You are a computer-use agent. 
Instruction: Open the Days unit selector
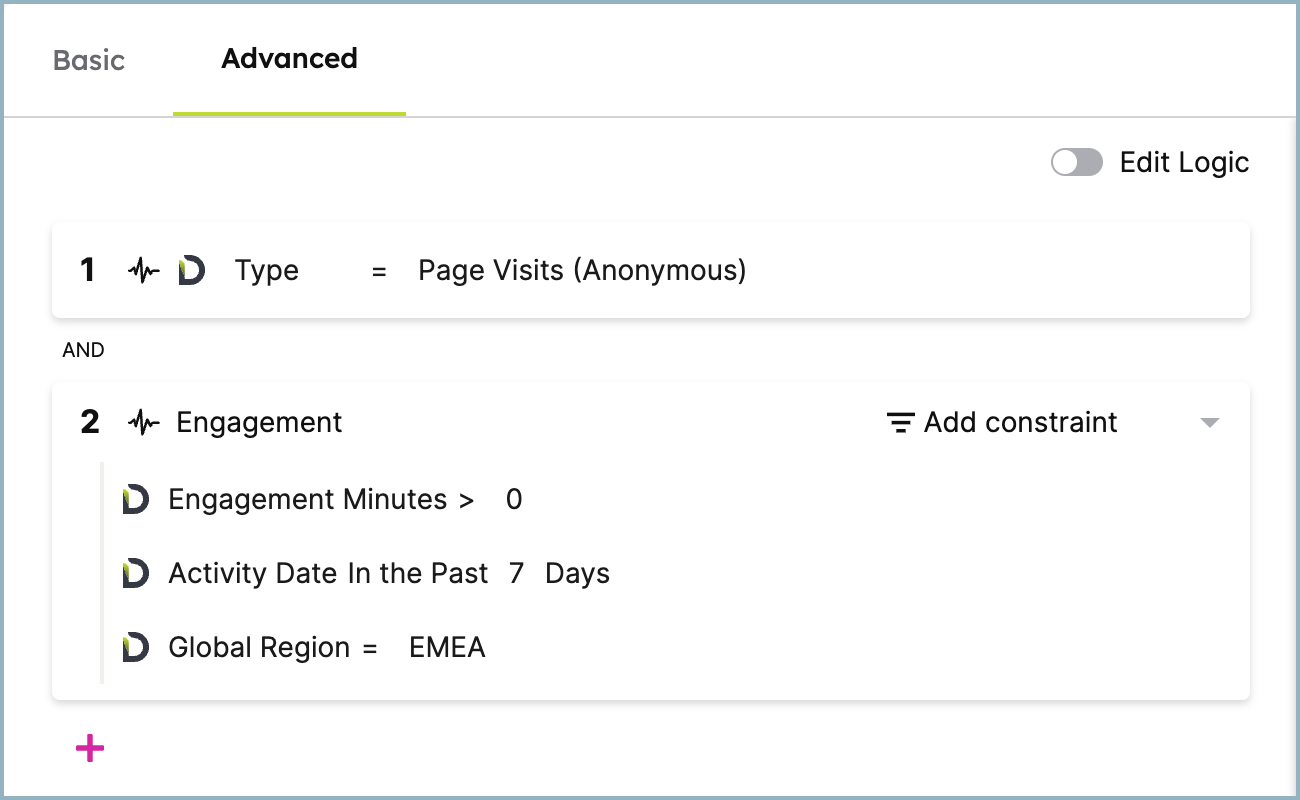click(x=577, y=574)
